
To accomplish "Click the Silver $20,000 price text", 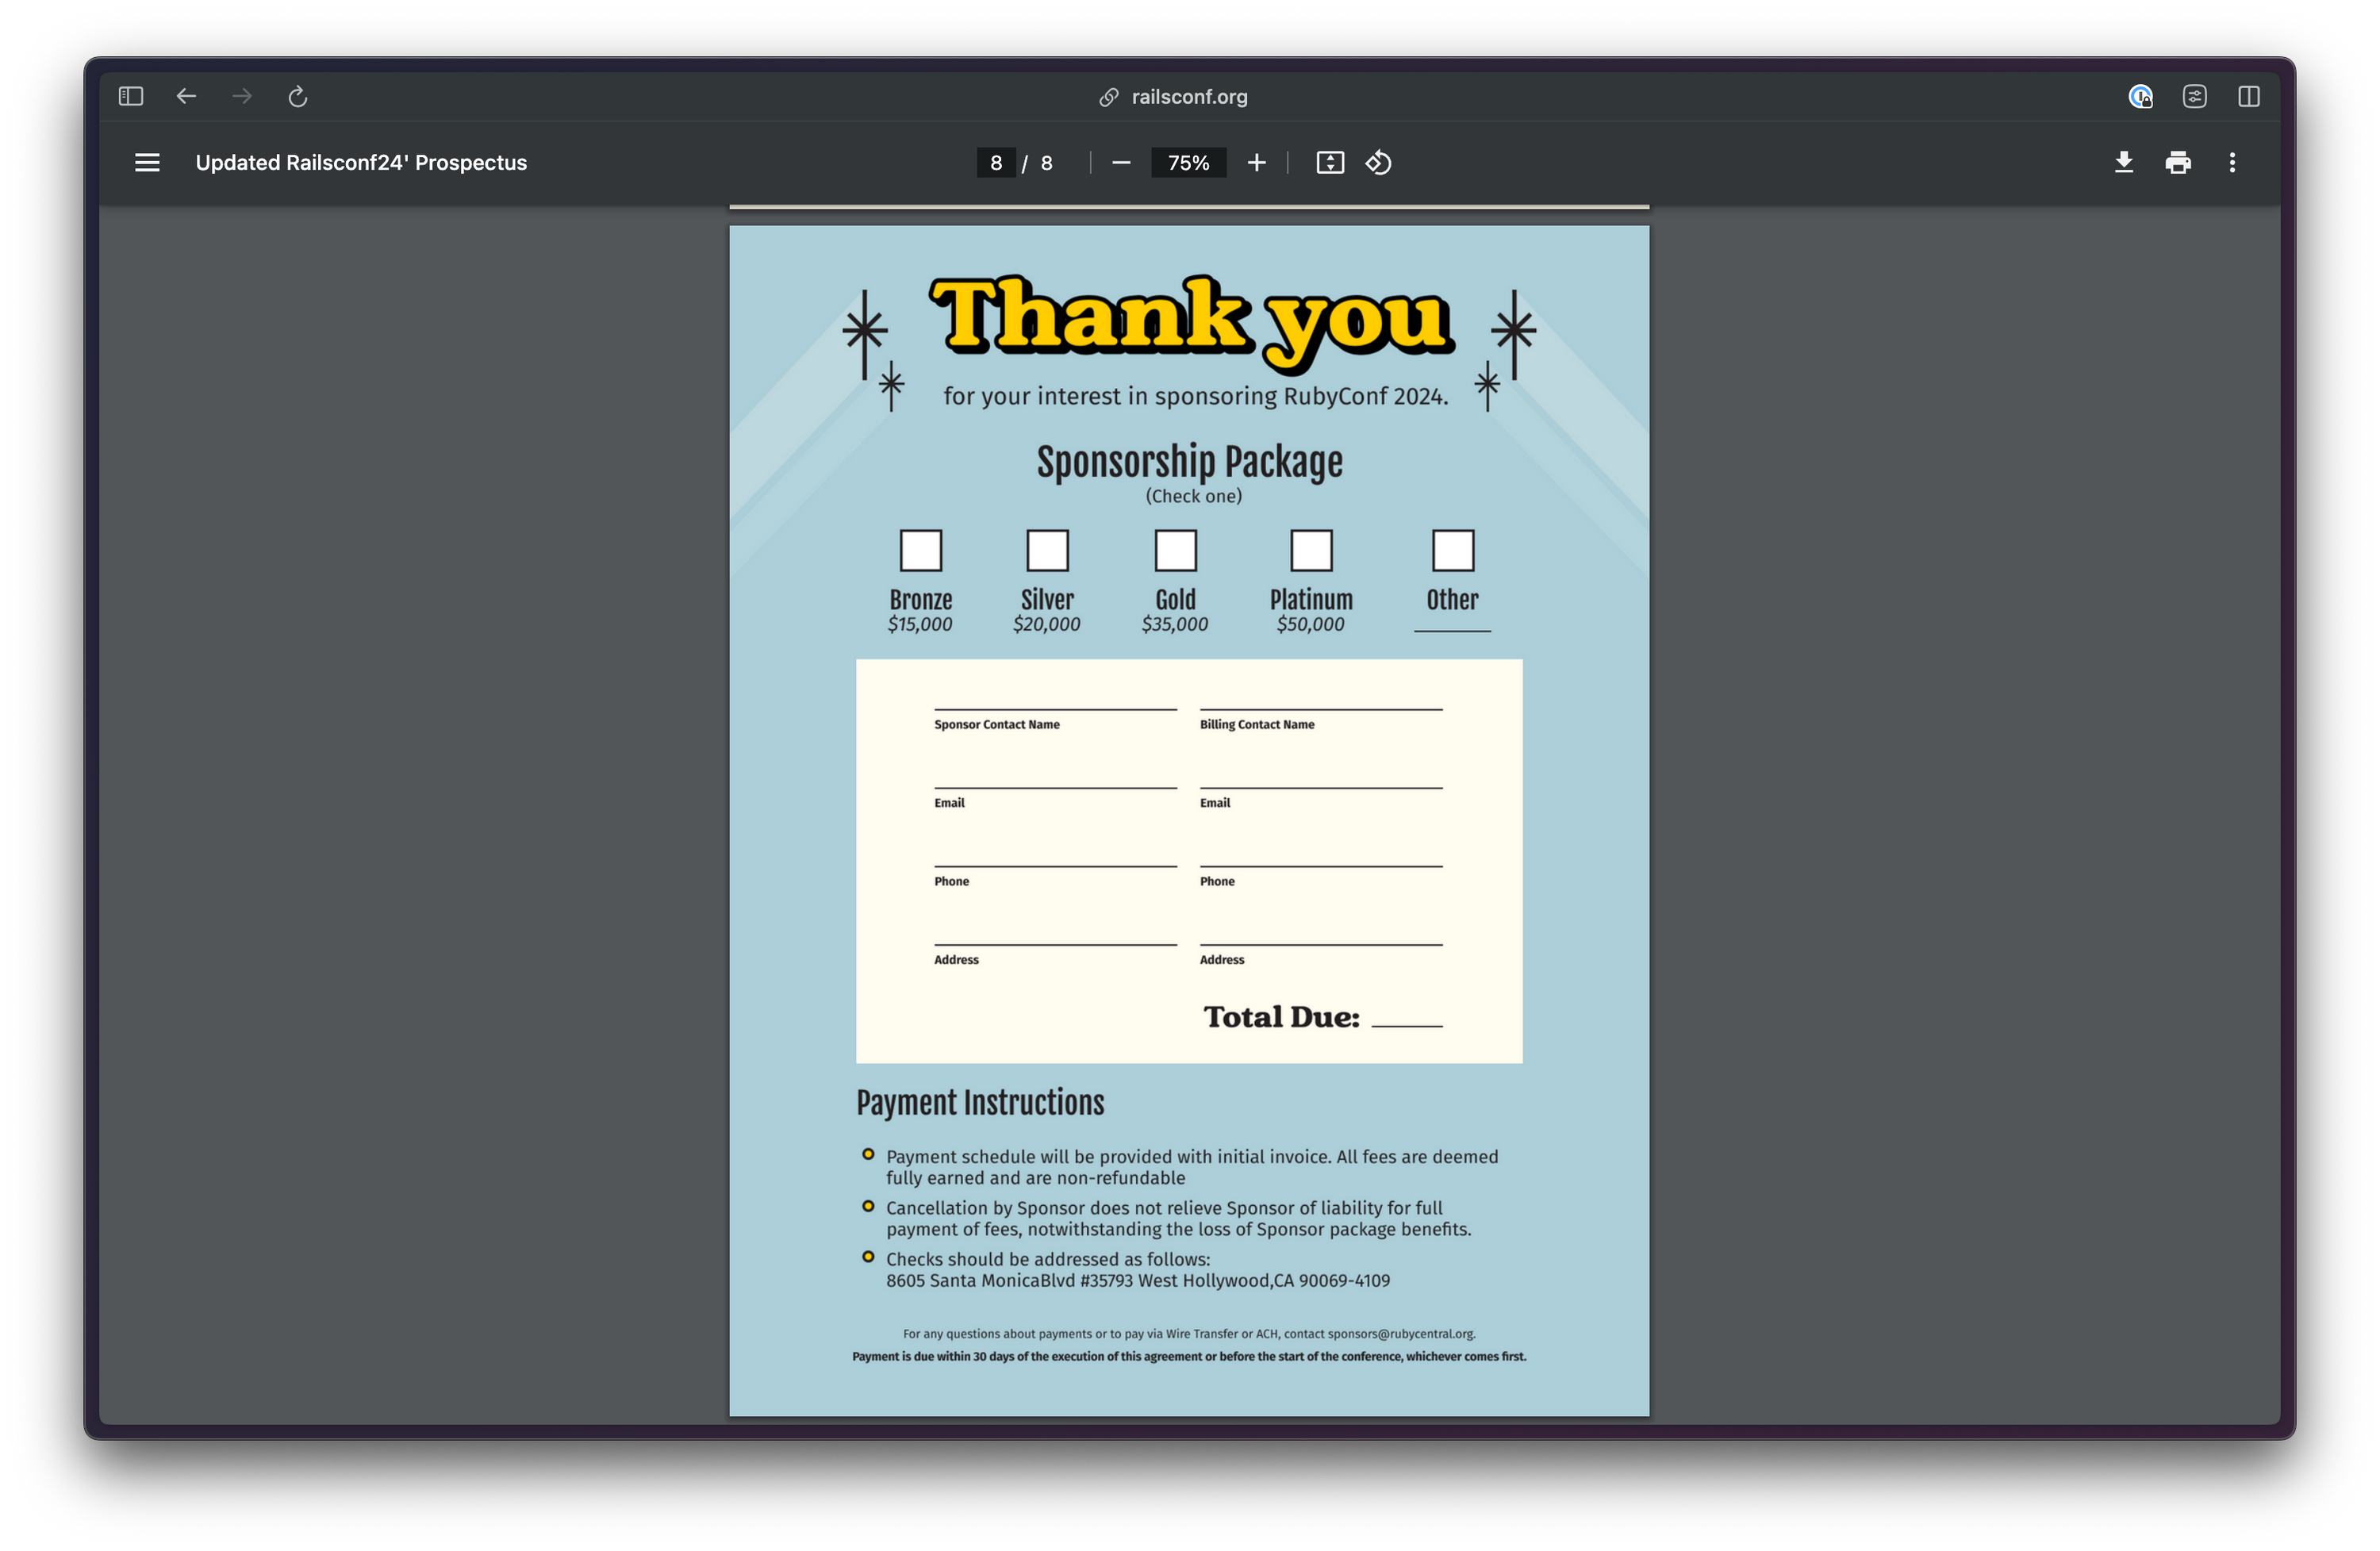I will 1047,624.
